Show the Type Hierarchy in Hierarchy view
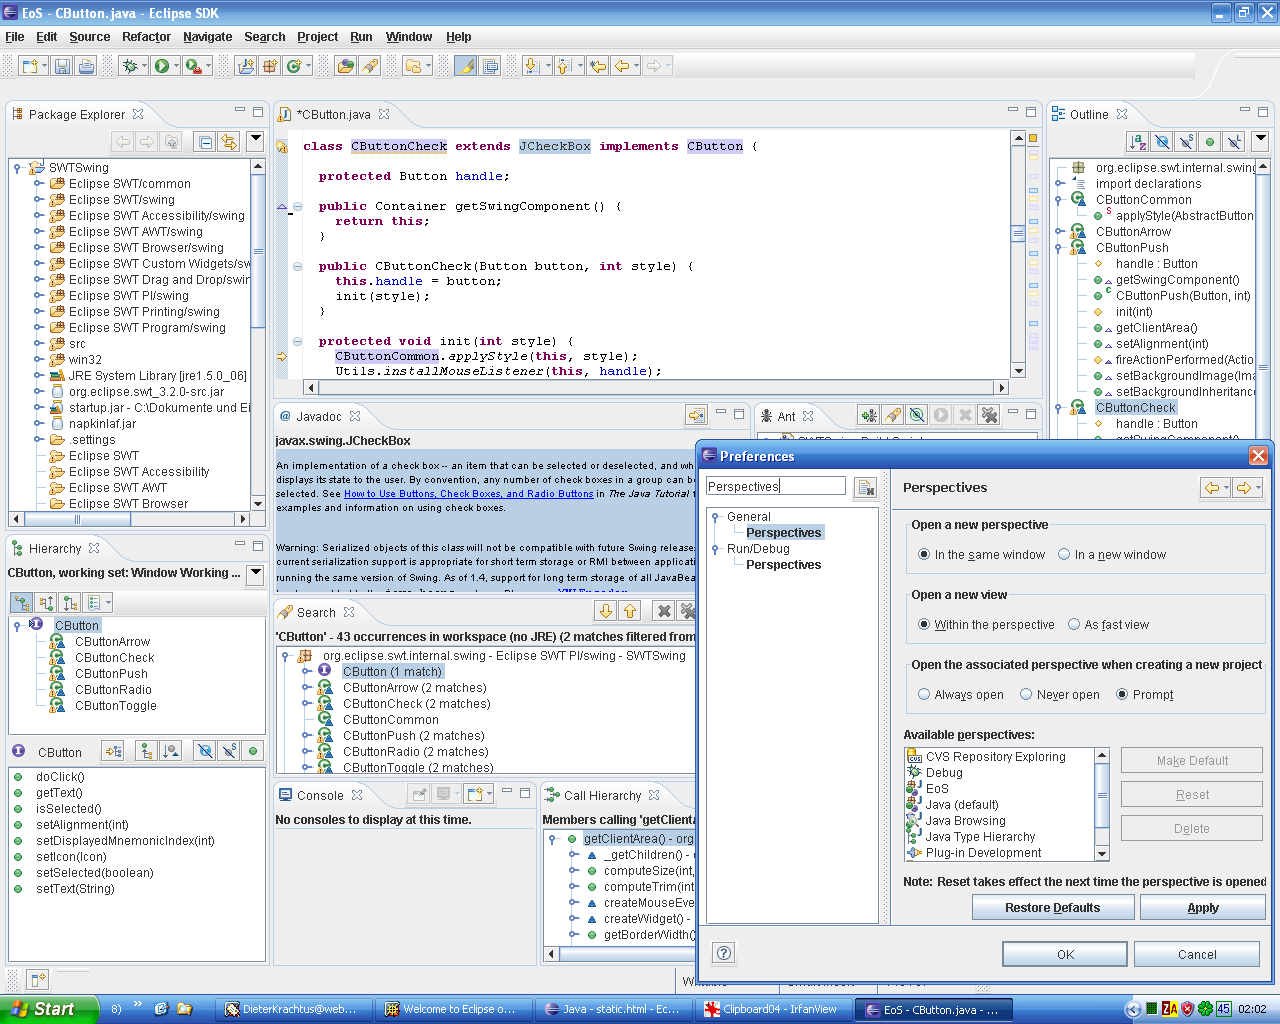Viewport: 1280px width, 1024px height. (x=21, y=603)
